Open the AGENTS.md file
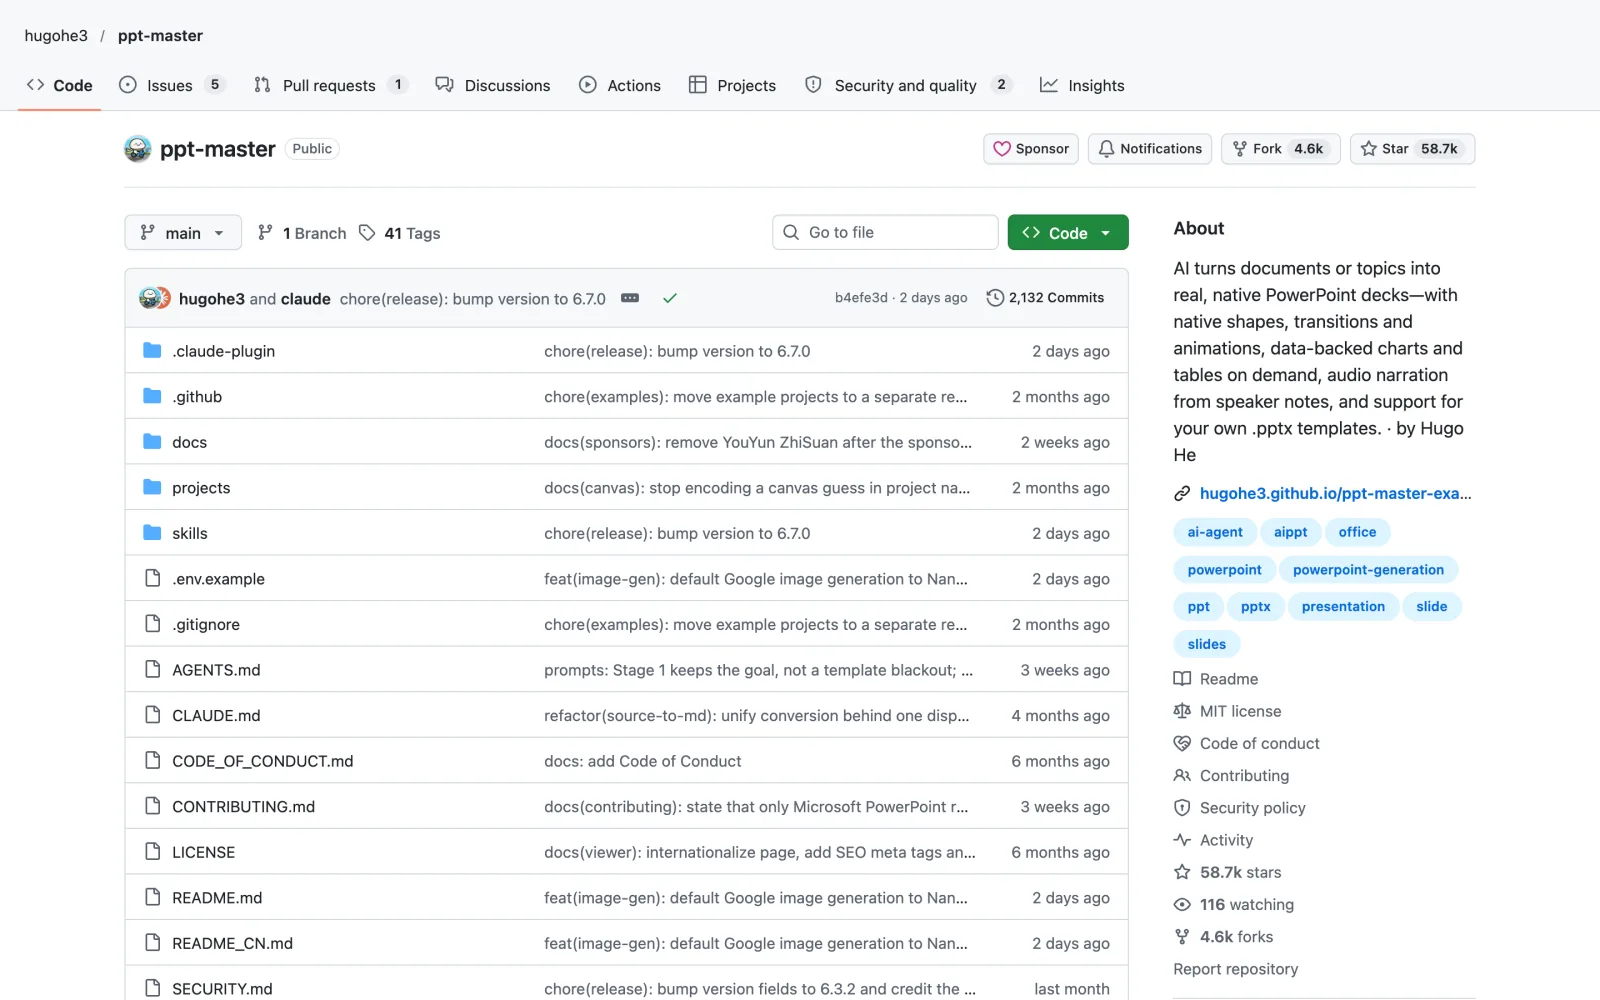 point(216,670)
